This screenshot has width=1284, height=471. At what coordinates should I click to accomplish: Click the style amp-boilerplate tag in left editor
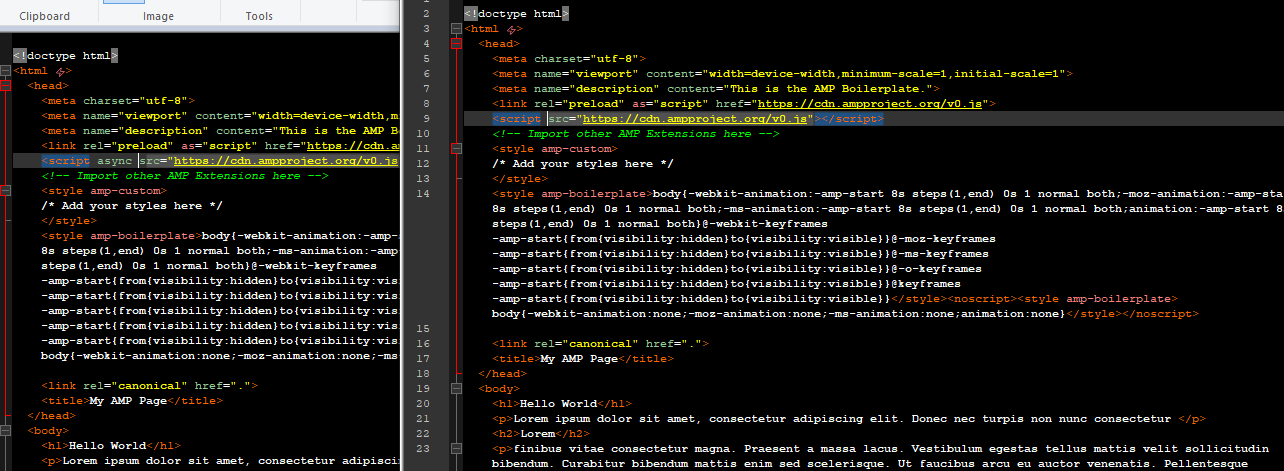point(120,236)
